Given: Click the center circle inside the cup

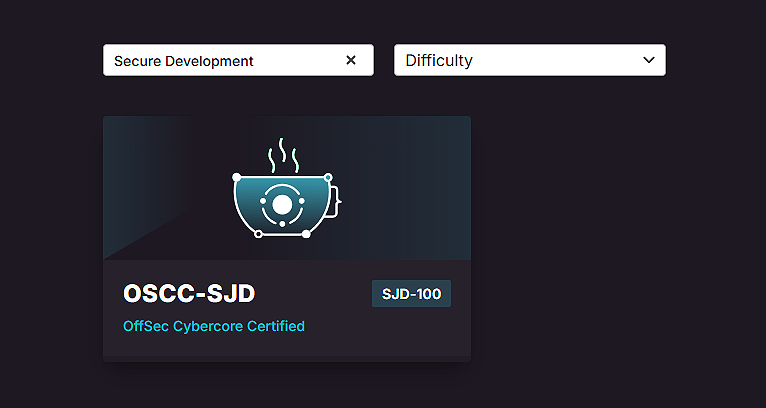Looking at the screenshot, I should 282,205.
